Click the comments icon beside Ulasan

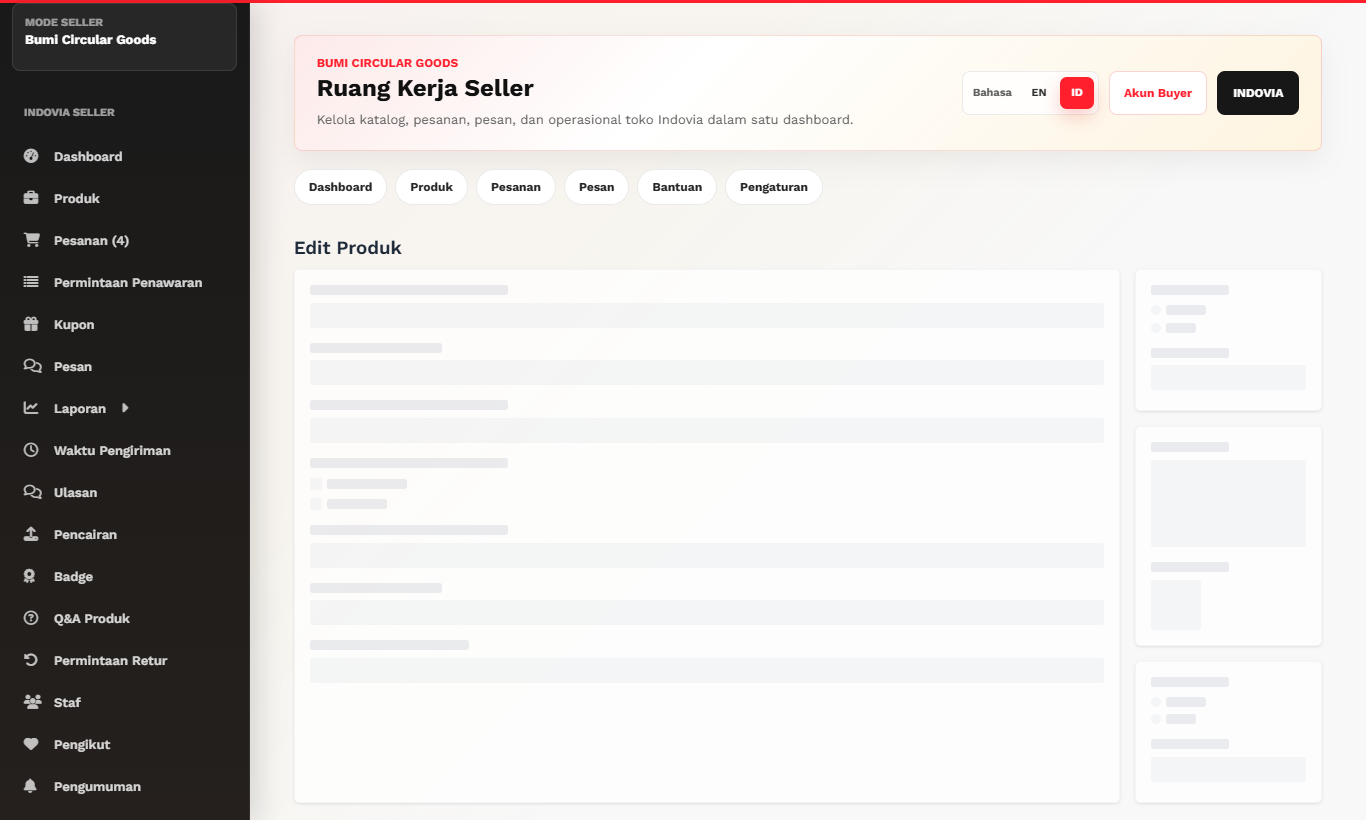point(32,492)
